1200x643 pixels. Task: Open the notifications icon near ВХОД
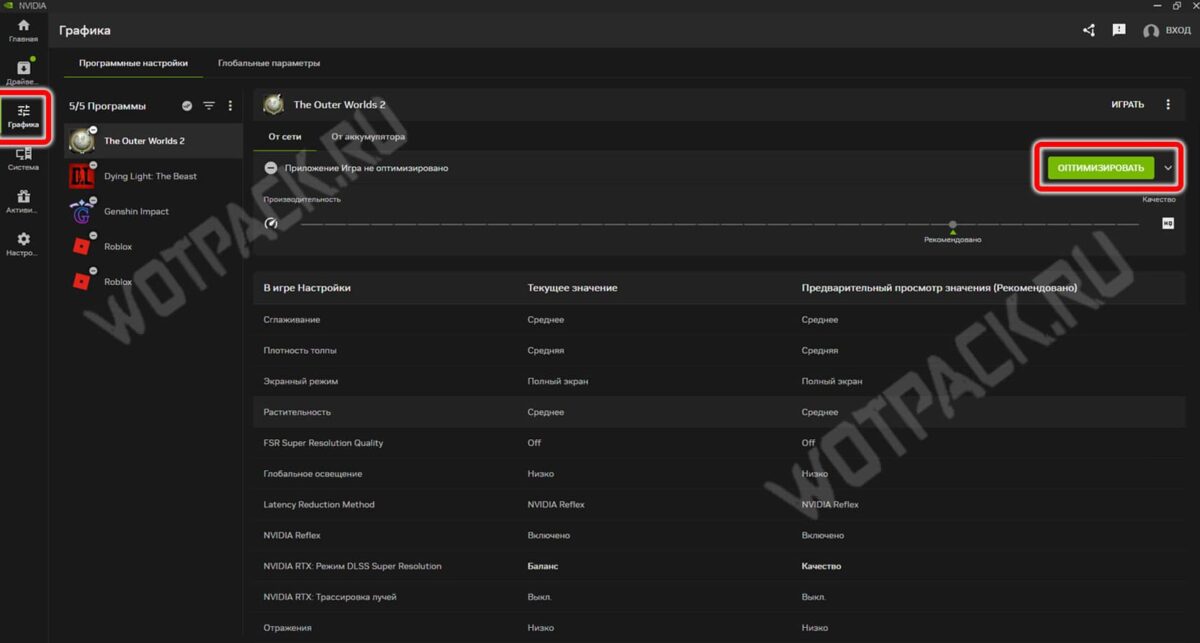(1119, 31)
